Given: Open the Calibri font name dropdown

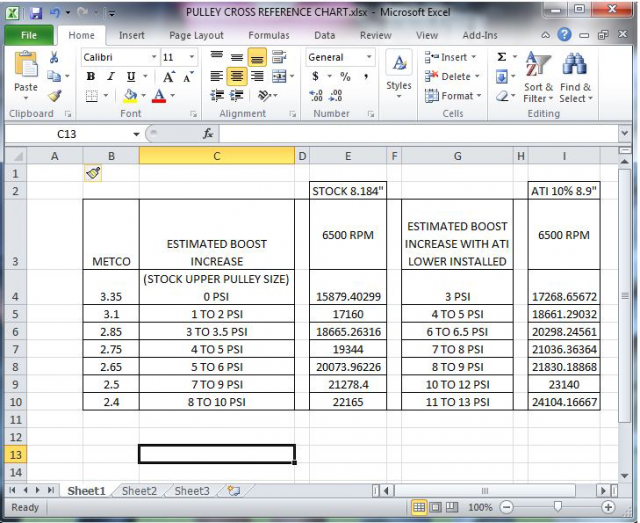Looking at the screenshot, I should click(152, 58).
